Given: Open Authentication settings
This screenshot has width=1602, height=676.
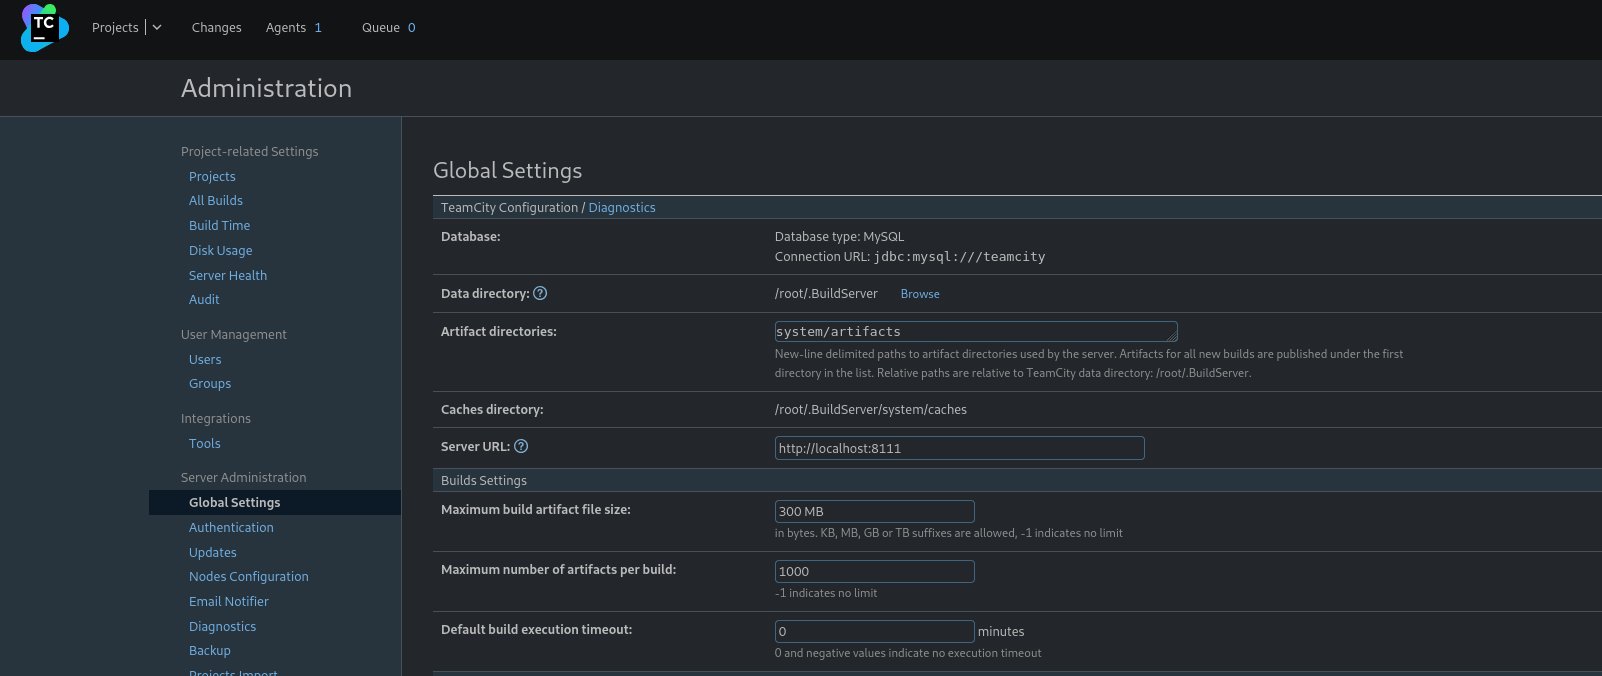Looking at the screenshot, I should (x=231, y=527).
